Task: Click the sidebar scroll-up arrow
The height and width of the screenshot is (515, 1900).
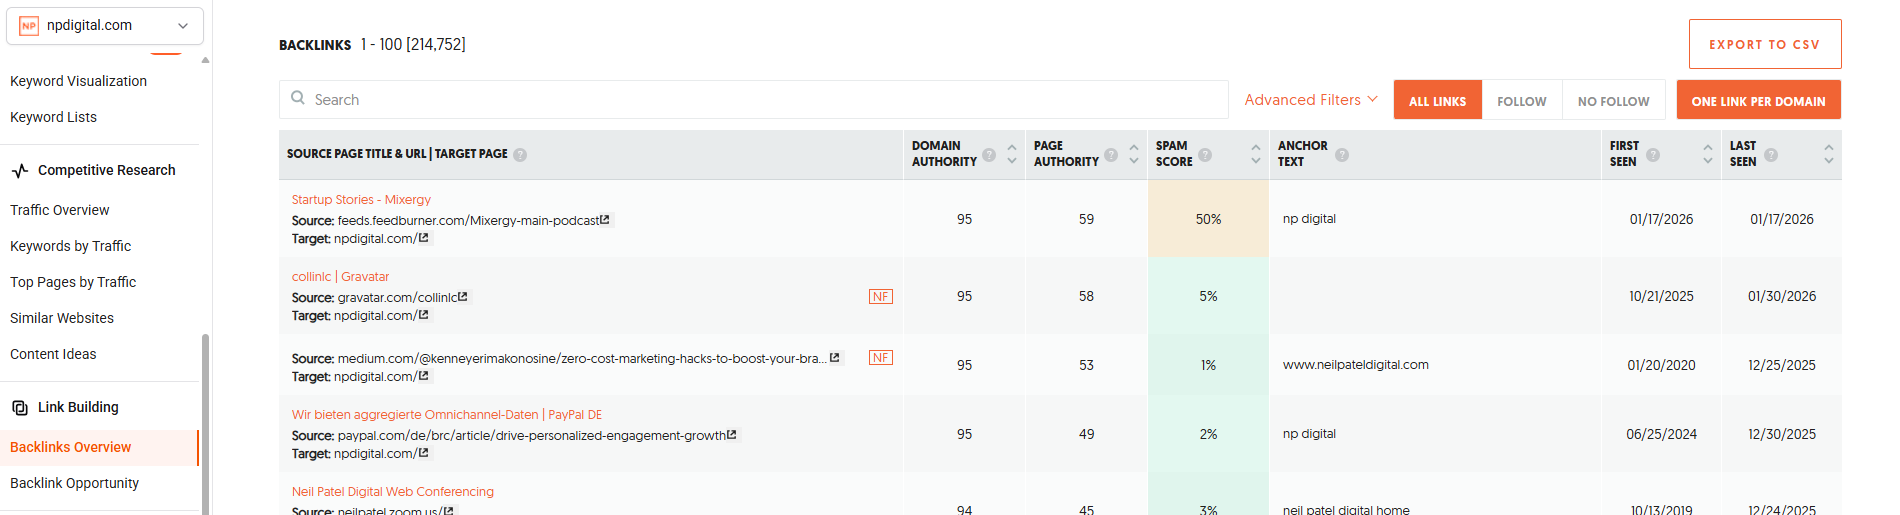Action: pos(205,60)
